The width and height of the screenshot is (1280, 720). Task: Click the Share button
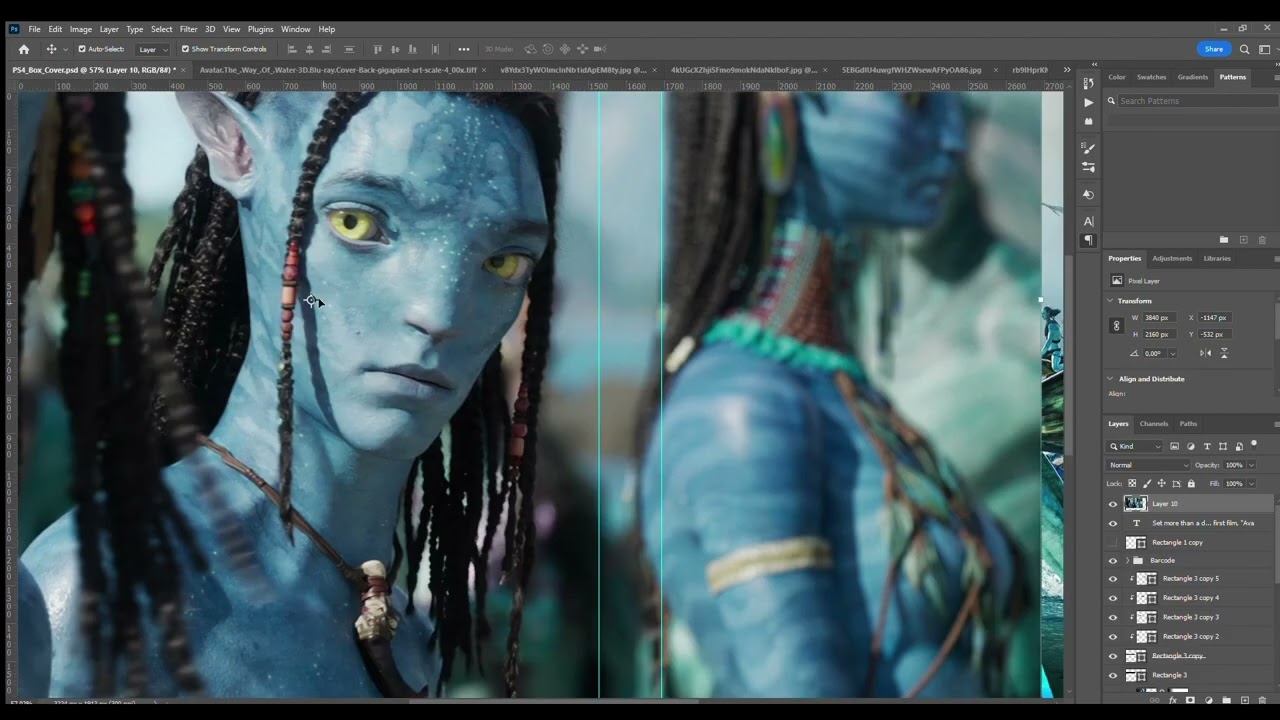coord(1214,49)
